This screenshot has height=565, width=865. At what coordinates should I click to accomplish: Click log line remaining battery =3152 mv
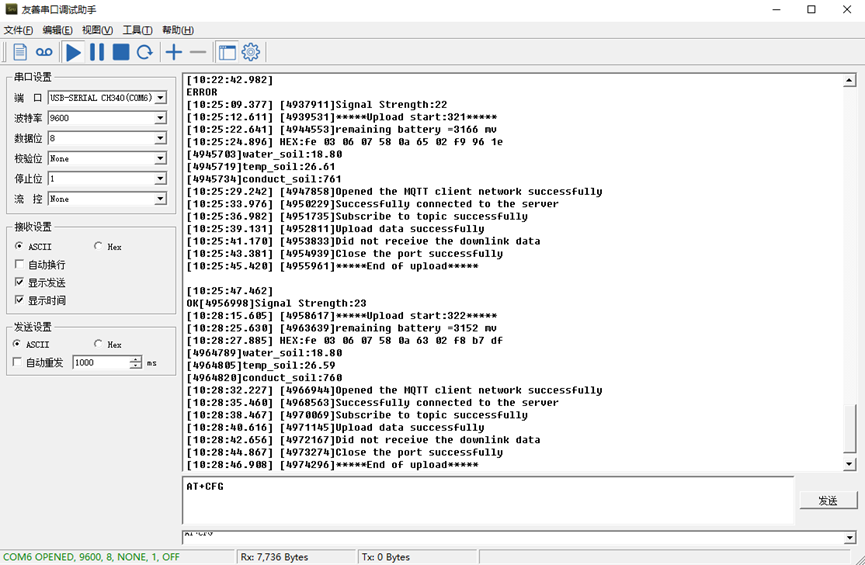pyautogui.click(x=341, y=328)
